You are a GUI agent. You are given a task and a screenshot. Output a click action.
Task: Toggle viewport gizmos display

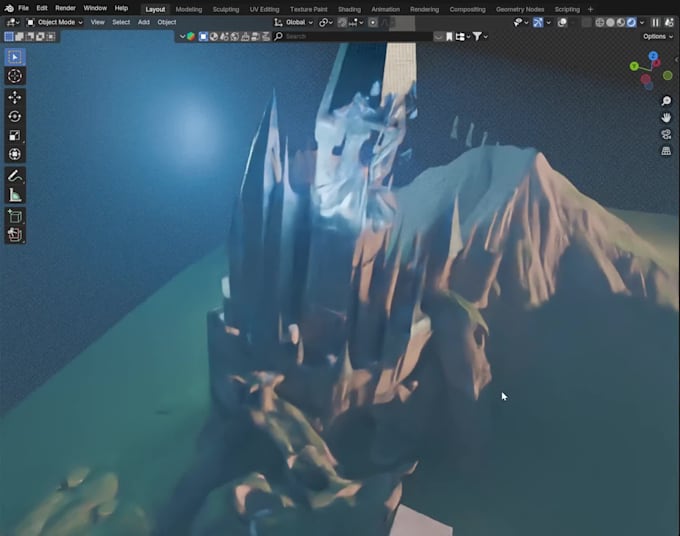click(x=538, y=23)
